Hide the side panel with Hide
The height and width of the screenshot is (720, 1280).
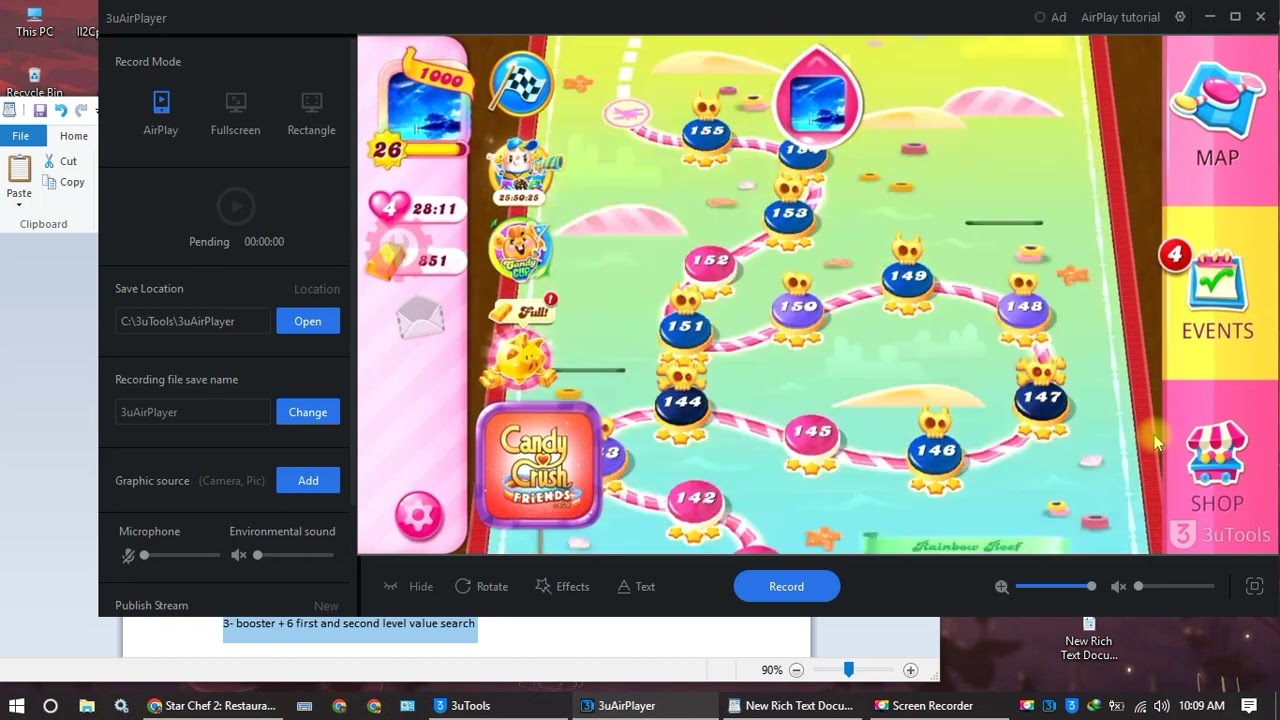pyautogui.click(x=408, y=587)
